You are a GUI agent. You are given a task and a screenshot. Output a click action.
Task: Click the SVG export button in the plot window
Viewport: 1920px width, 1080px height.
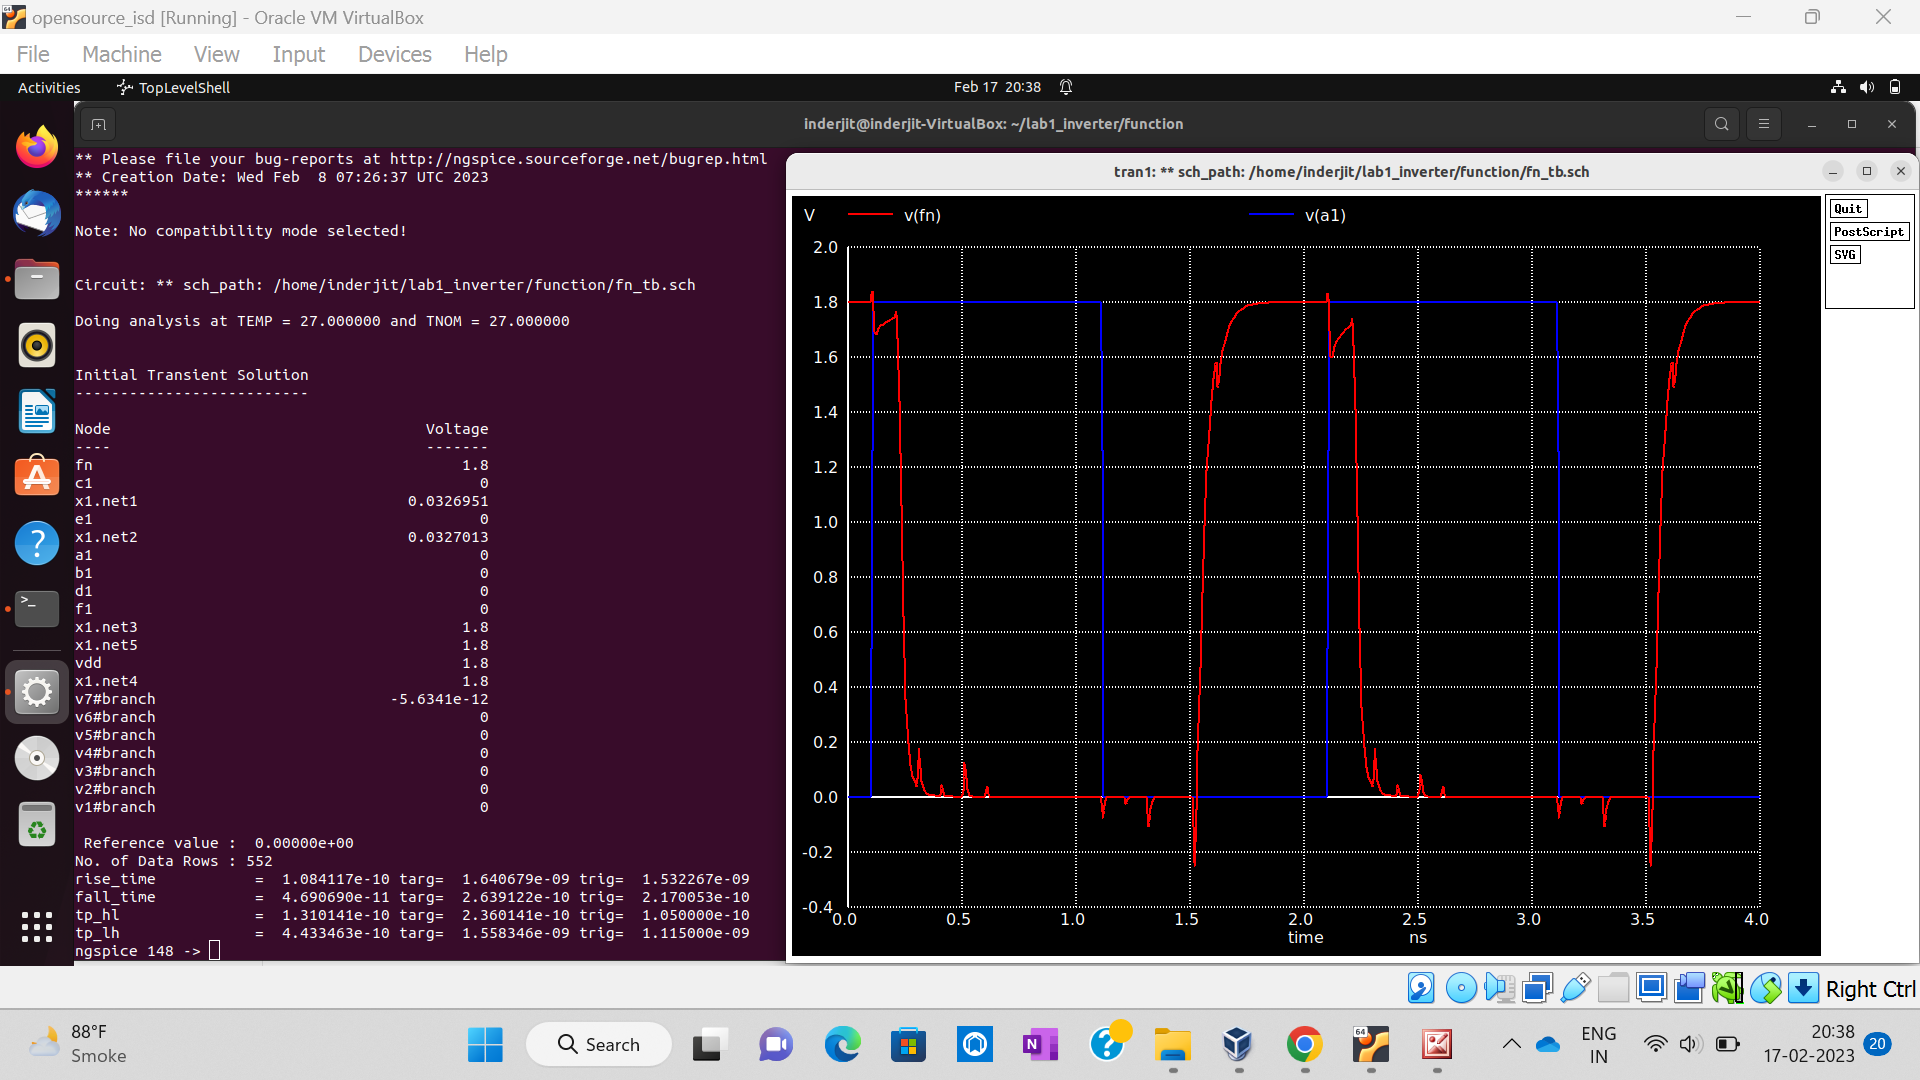(1845, 254)
